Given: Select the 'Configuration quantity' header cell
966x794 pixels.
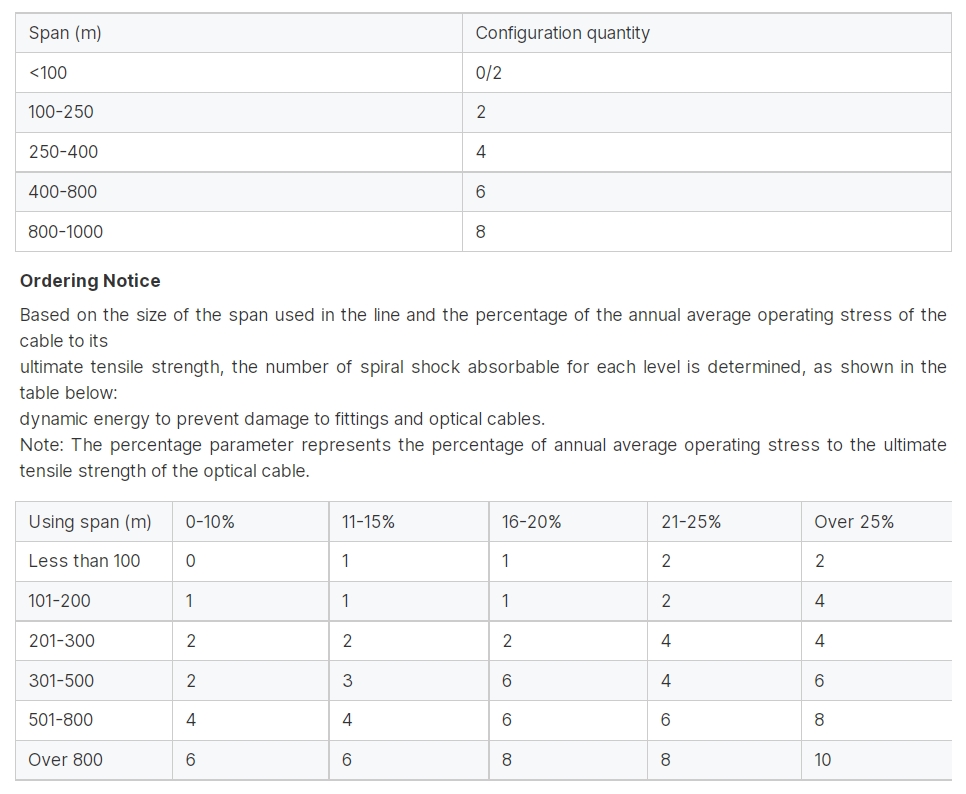Looking at the screenshot, I should [707, 33].
